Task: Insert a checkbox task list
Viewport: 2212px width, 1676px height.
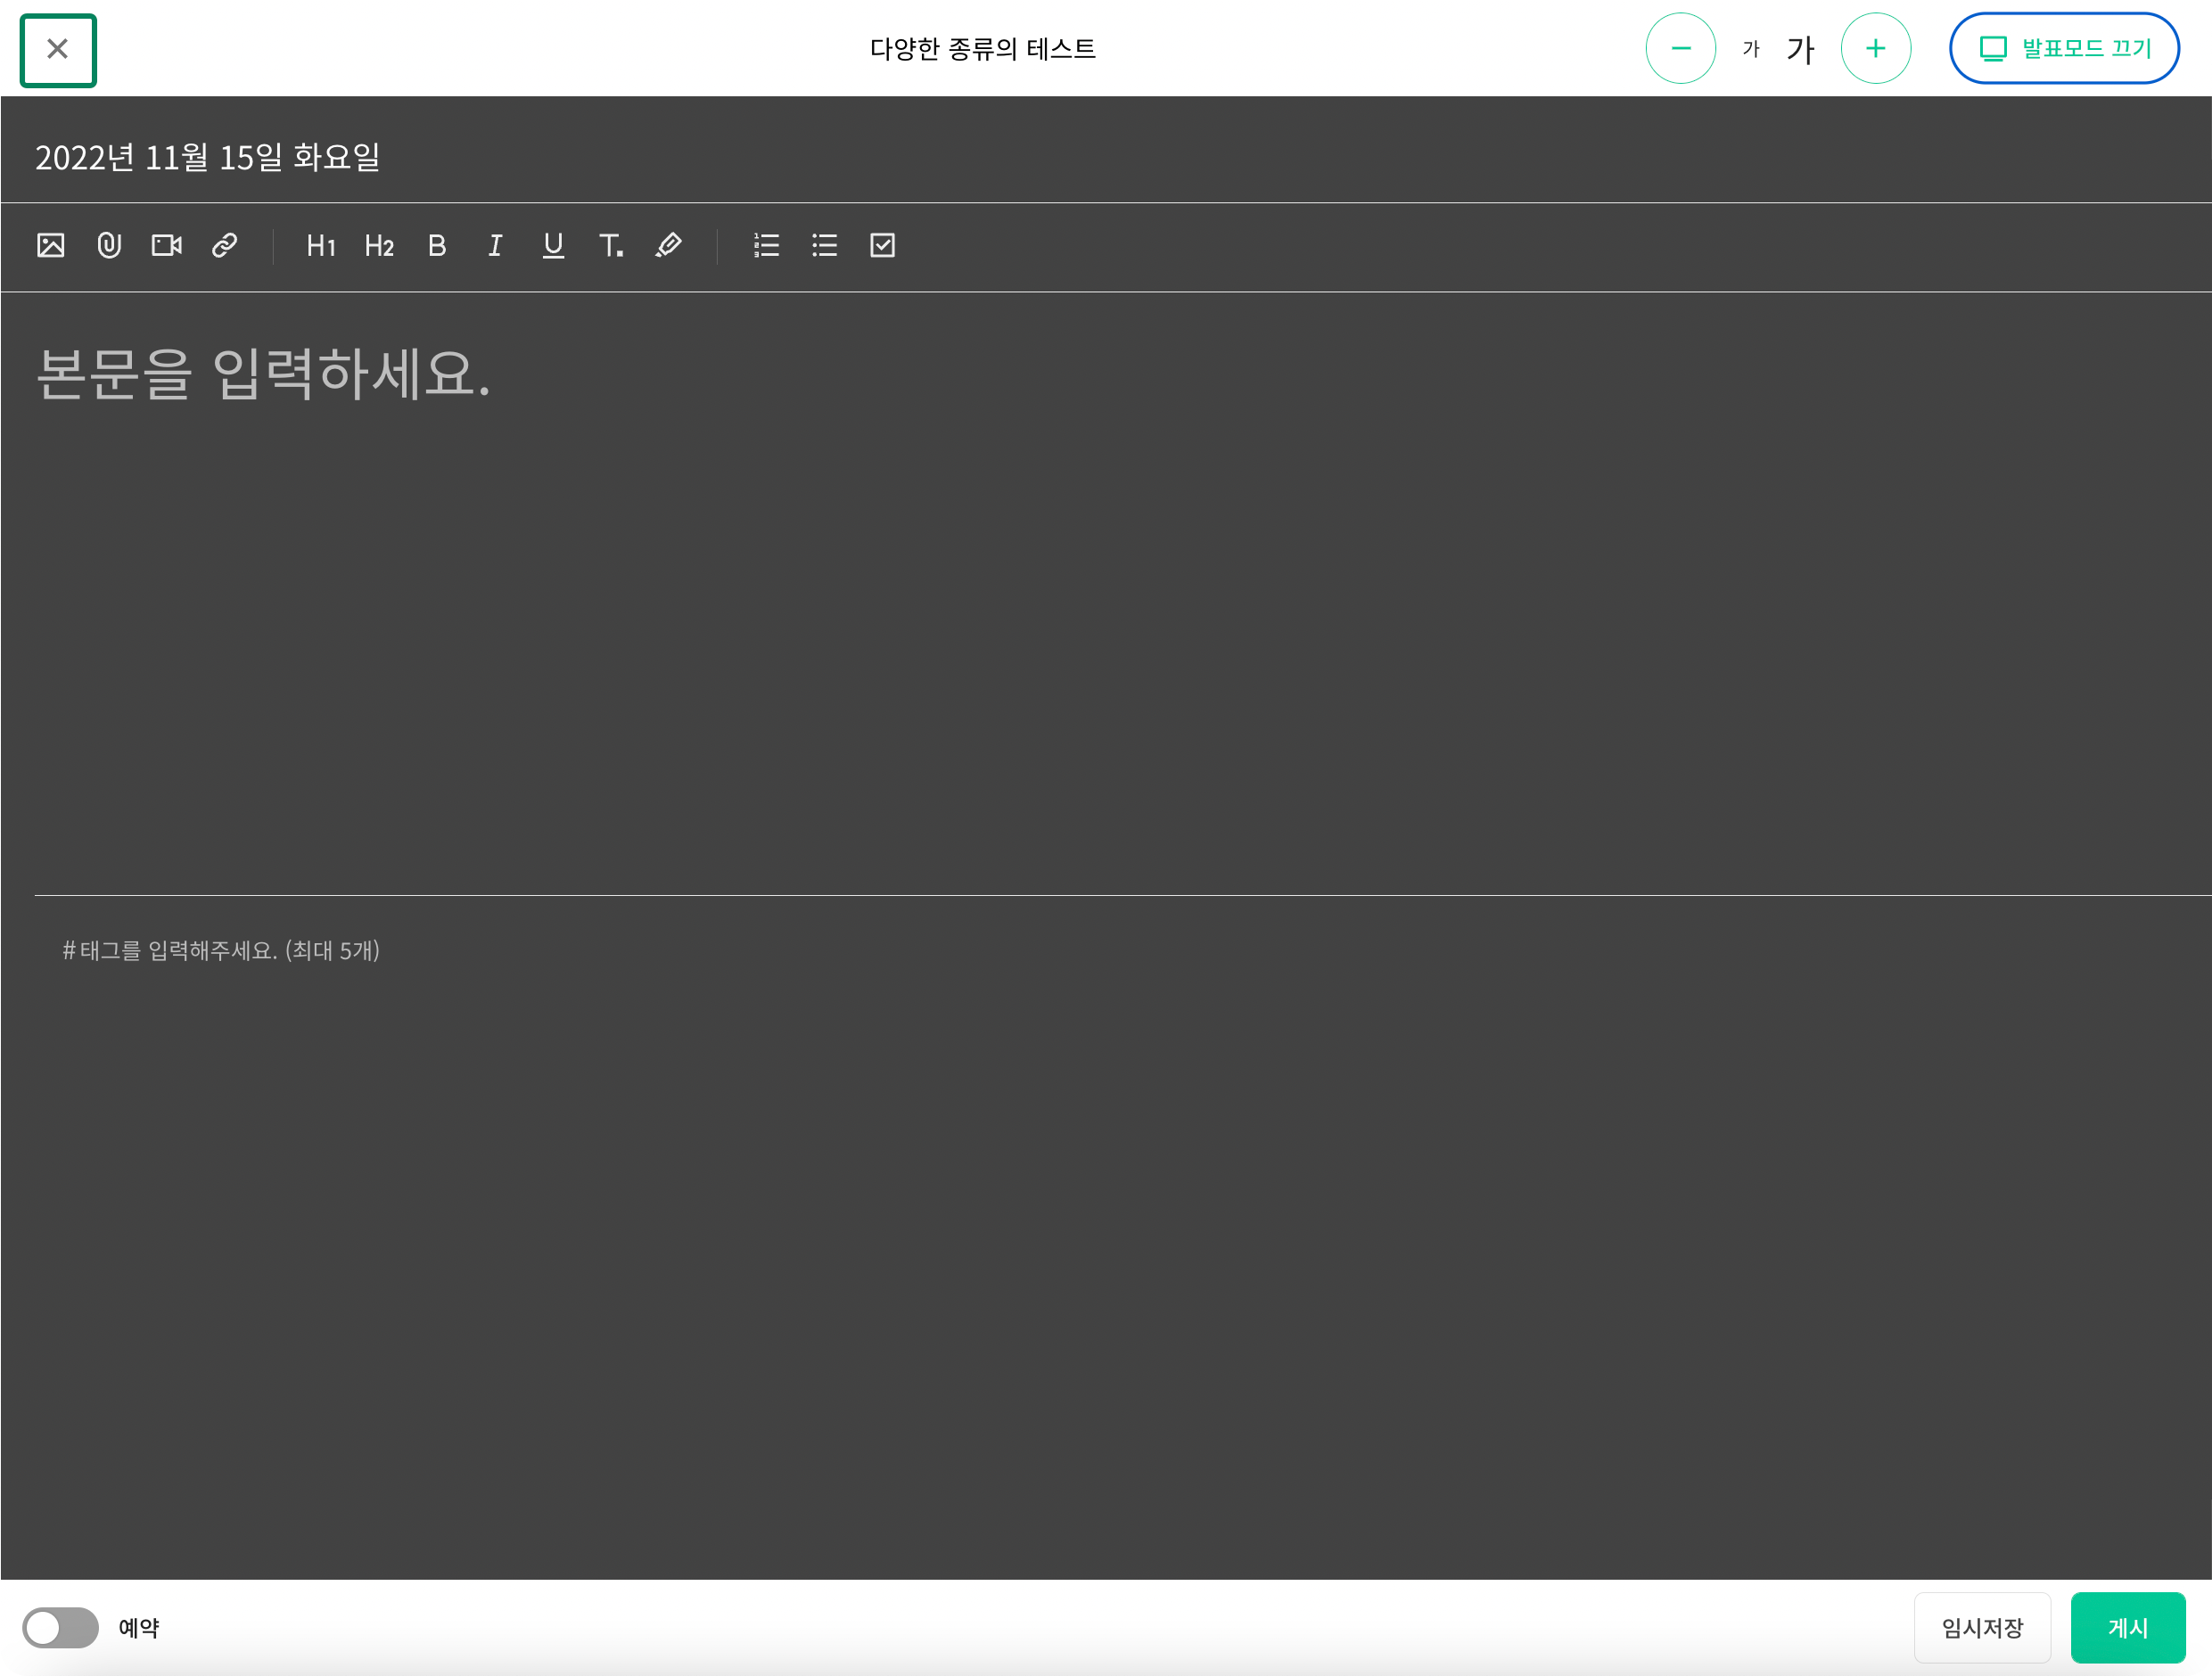Action: pyautogui.click(x=883, y=246)
